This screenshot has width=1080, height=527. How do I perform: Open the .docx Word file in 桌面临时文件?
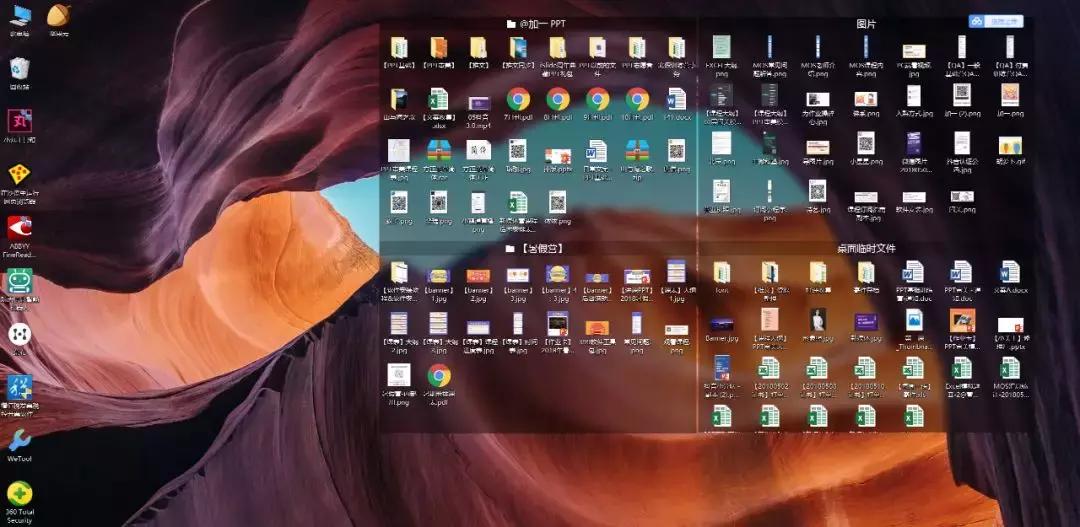[1010, 272]
